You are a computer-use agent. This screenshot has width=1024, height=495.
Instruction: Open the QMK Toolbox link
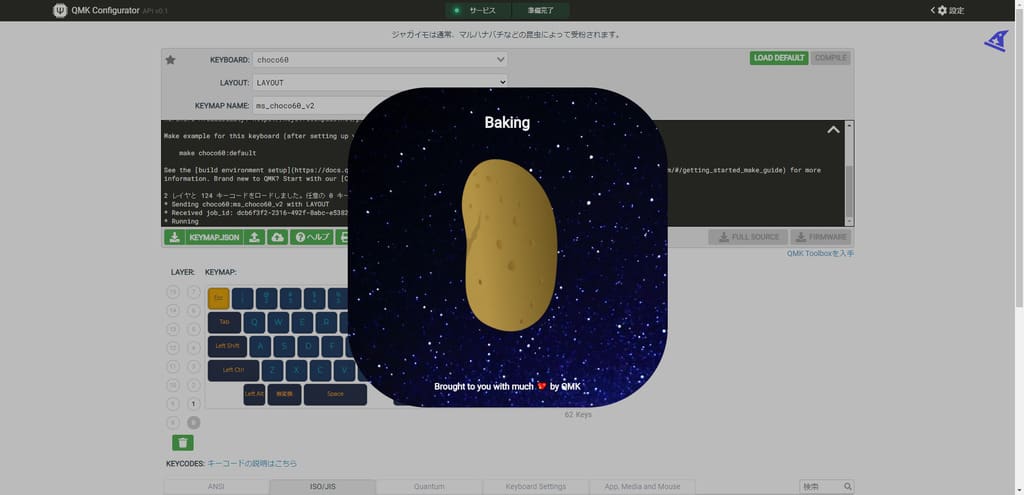820,254
